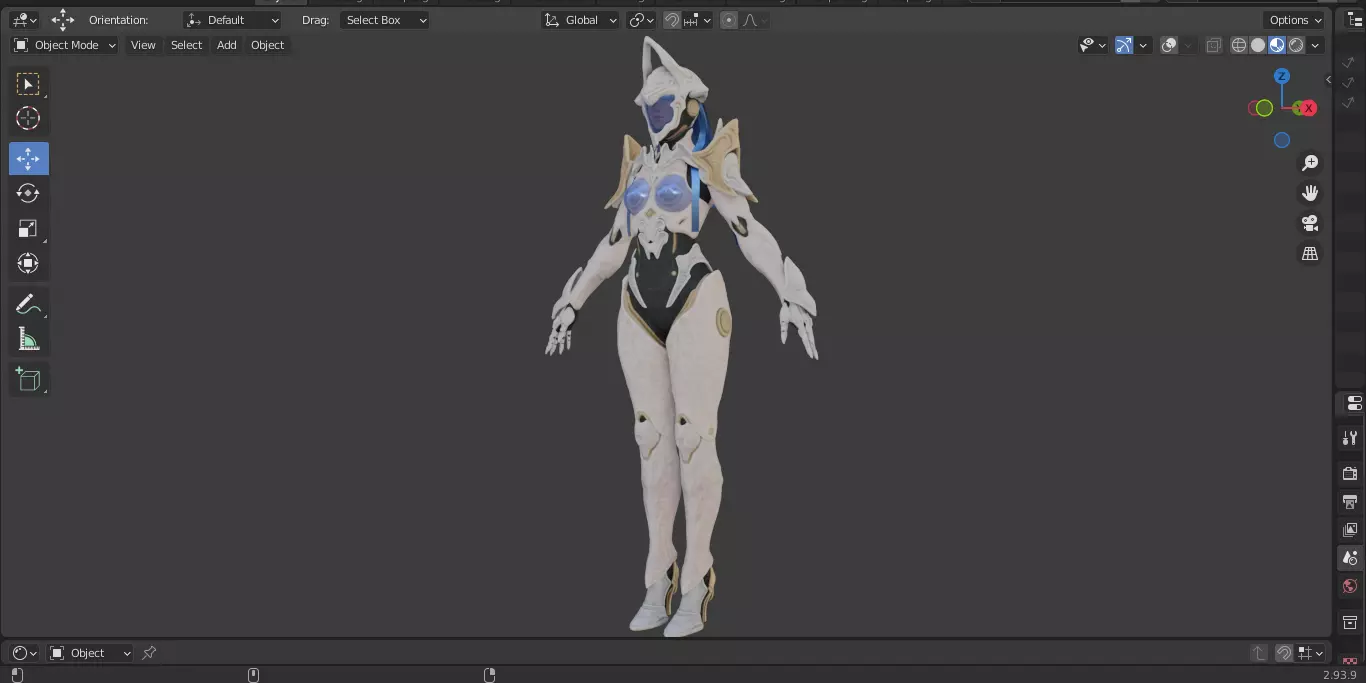Select the Move tool

coord(28,159)
